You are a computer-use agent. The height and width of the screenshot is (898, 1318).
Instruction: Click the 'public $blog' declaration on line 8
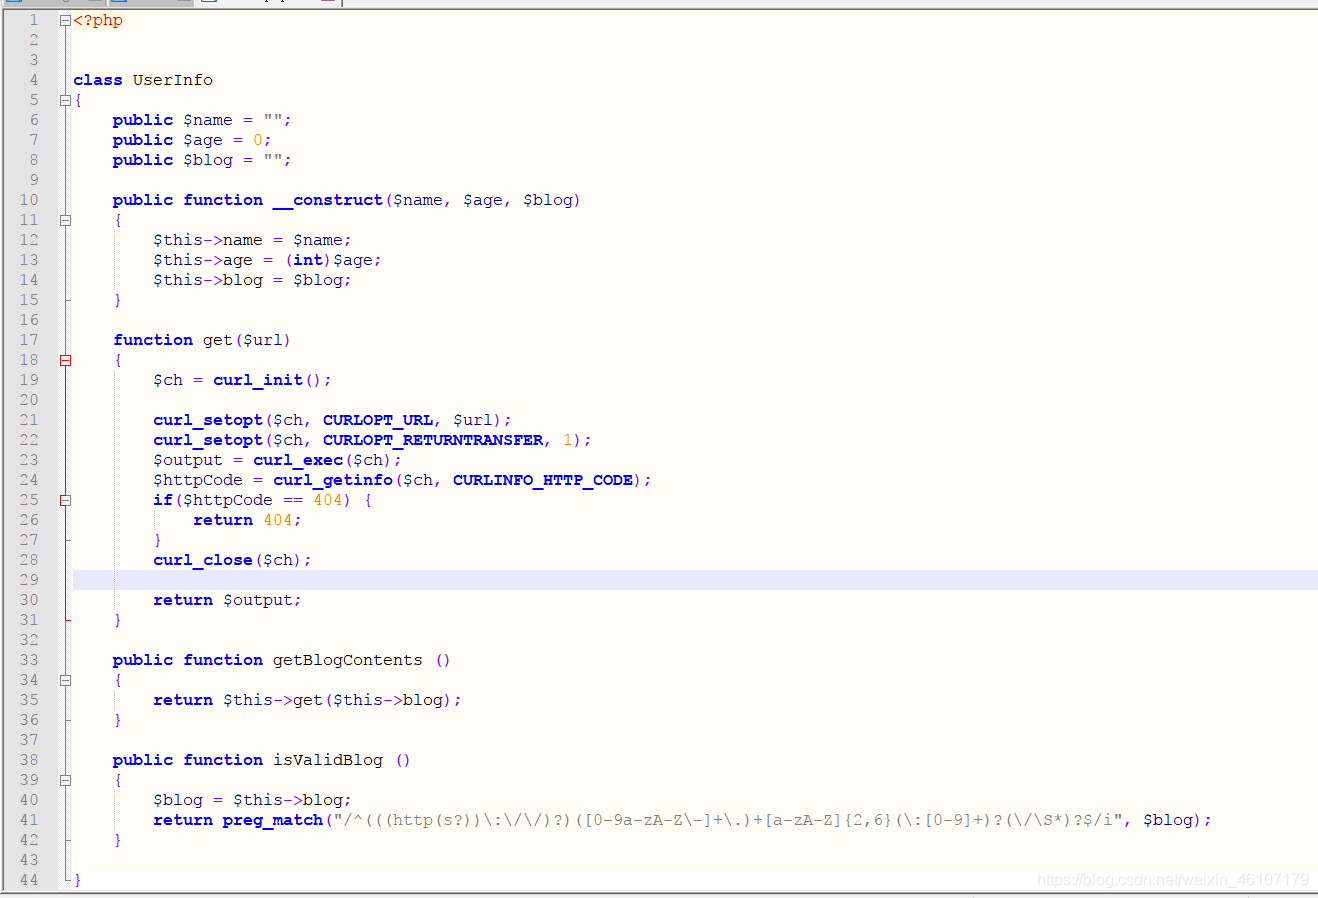pos(202,160)
